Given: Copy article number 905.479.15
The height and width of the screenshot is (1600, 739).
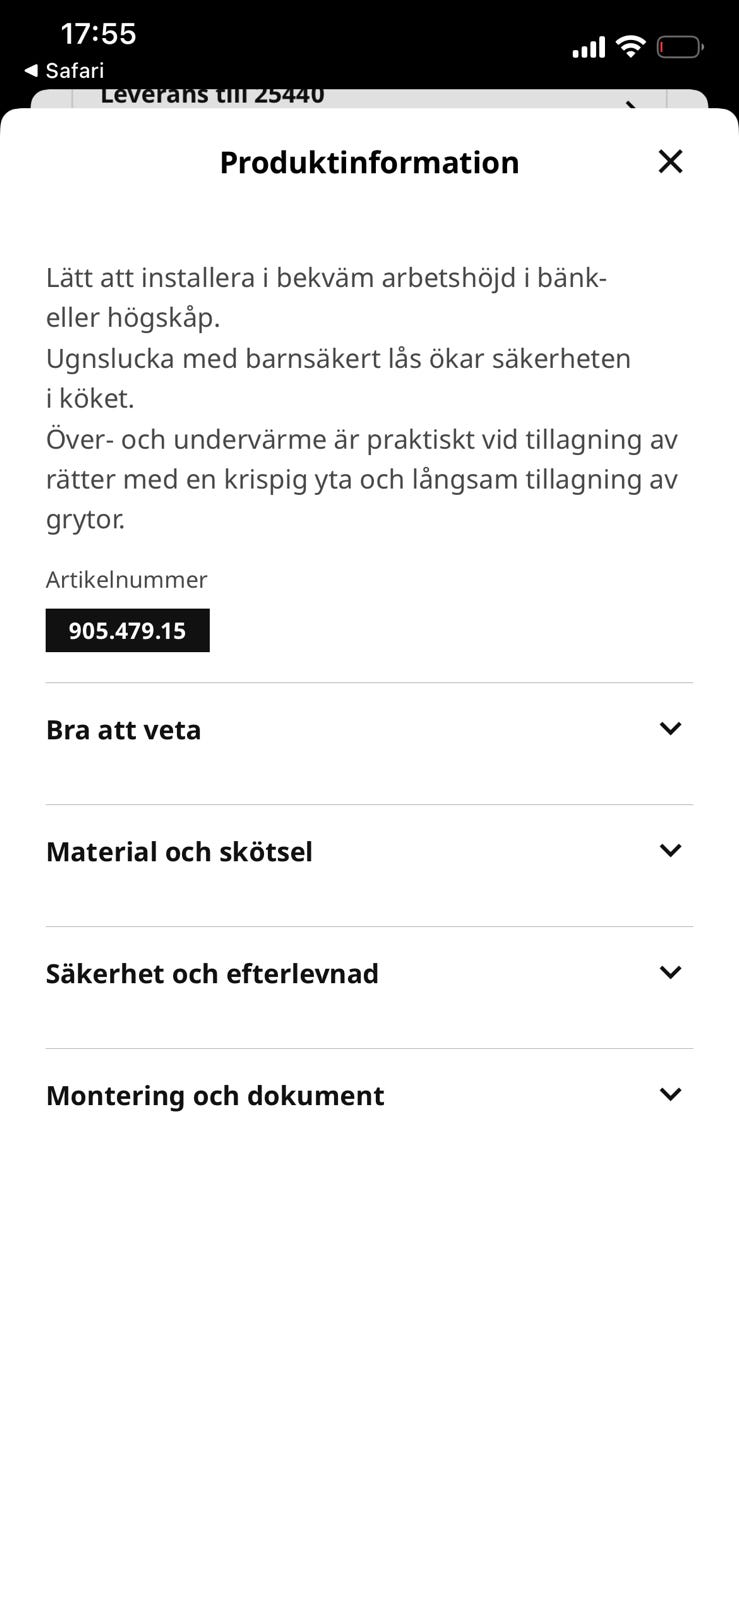Looking at the screenshot, I should [x=127, y=631].
